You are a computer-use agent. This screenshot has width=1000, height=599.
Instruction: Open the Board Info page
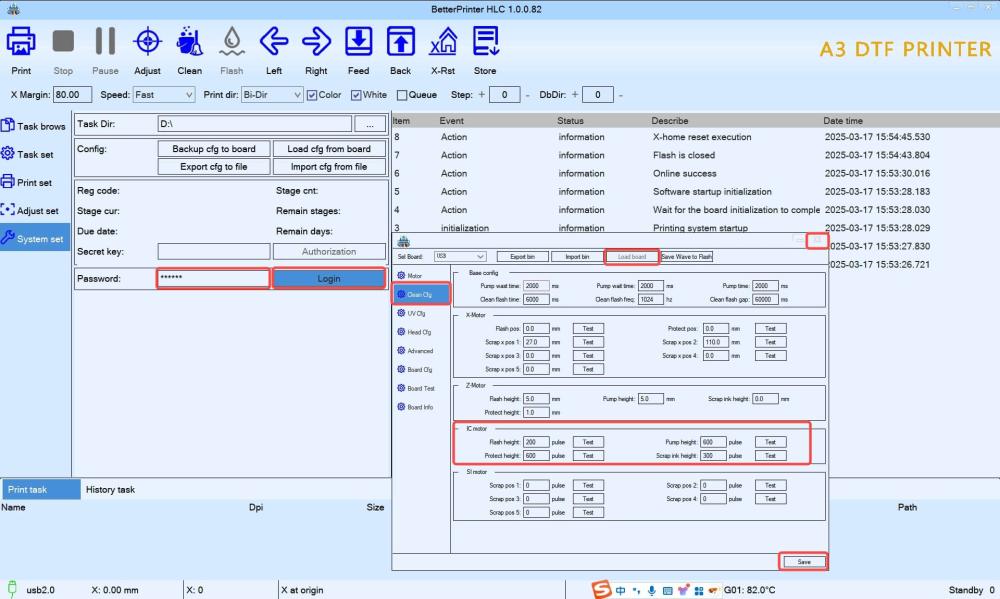tap(415, 407)
